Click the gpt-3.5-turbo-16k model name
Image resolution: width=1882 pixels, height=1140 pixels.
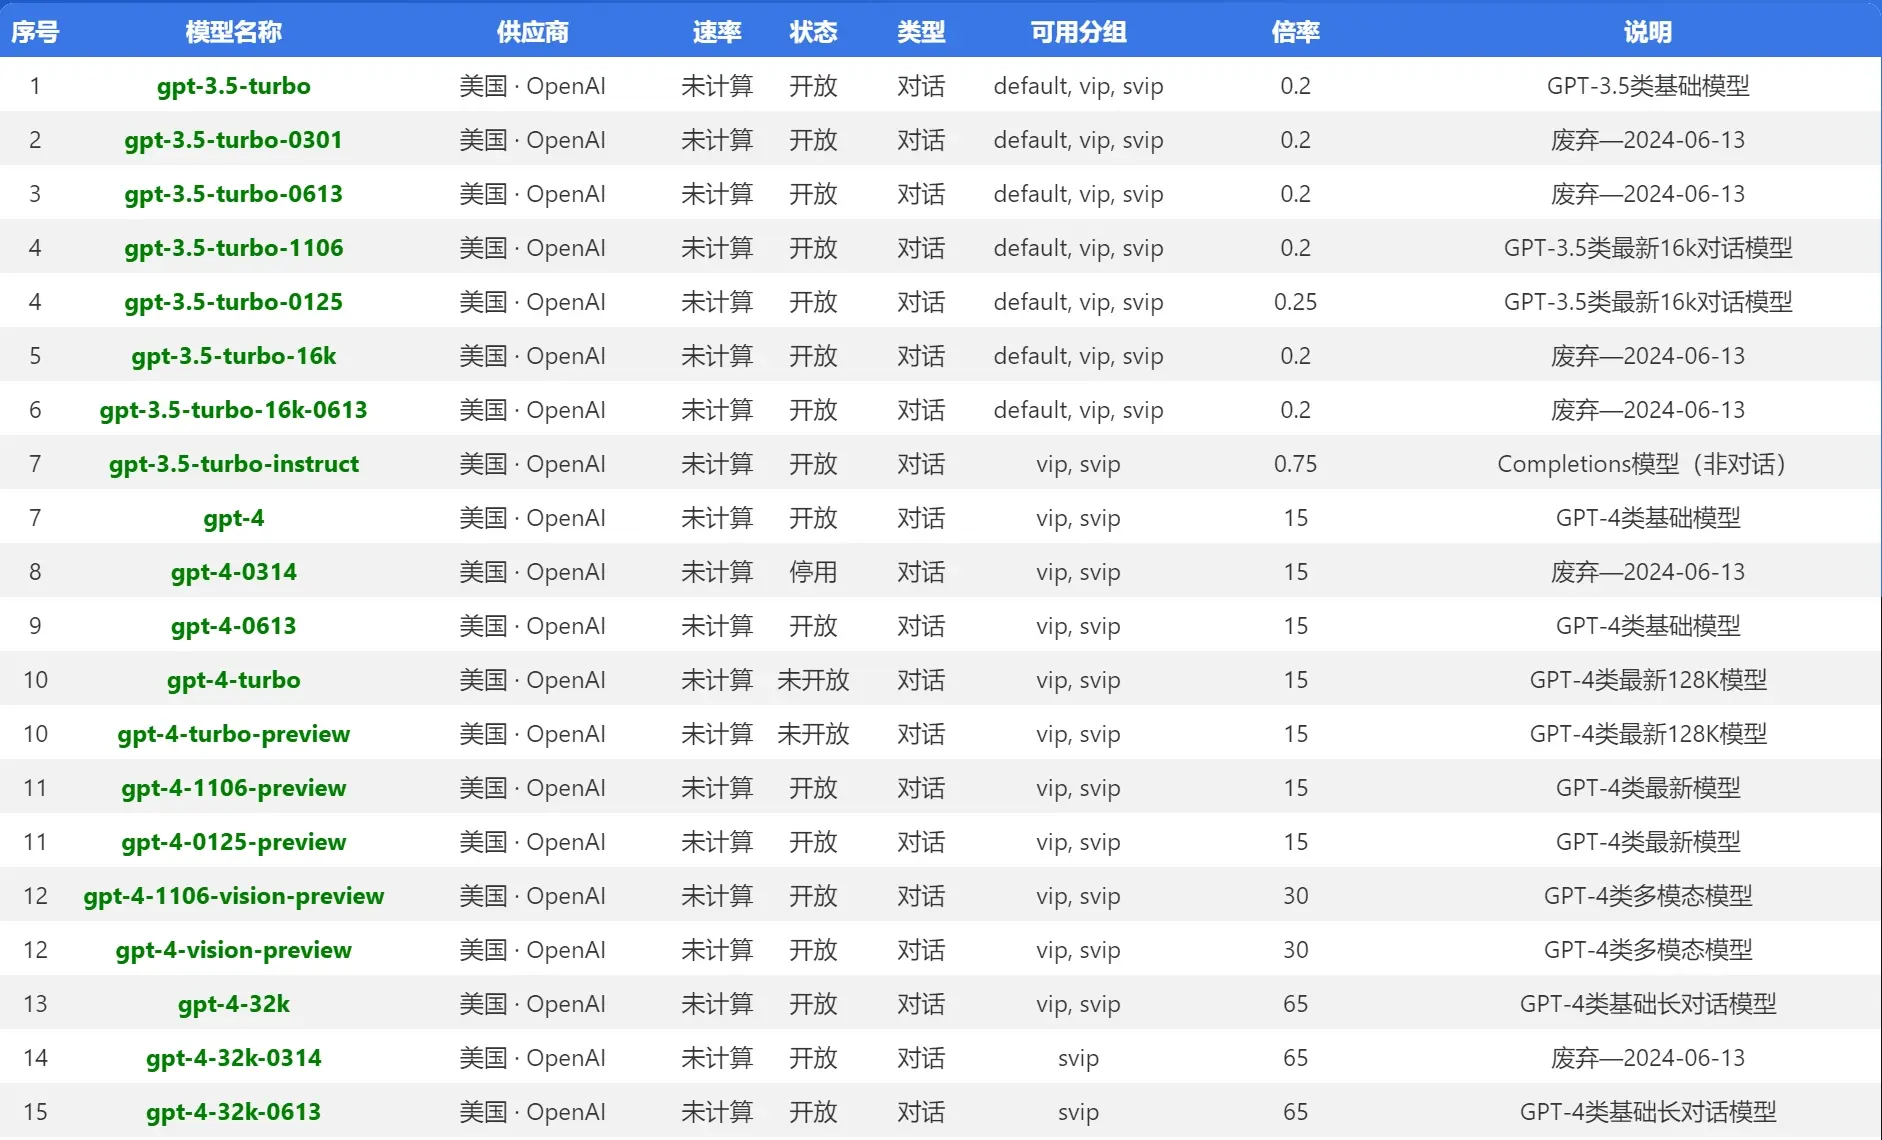(233, 356)
